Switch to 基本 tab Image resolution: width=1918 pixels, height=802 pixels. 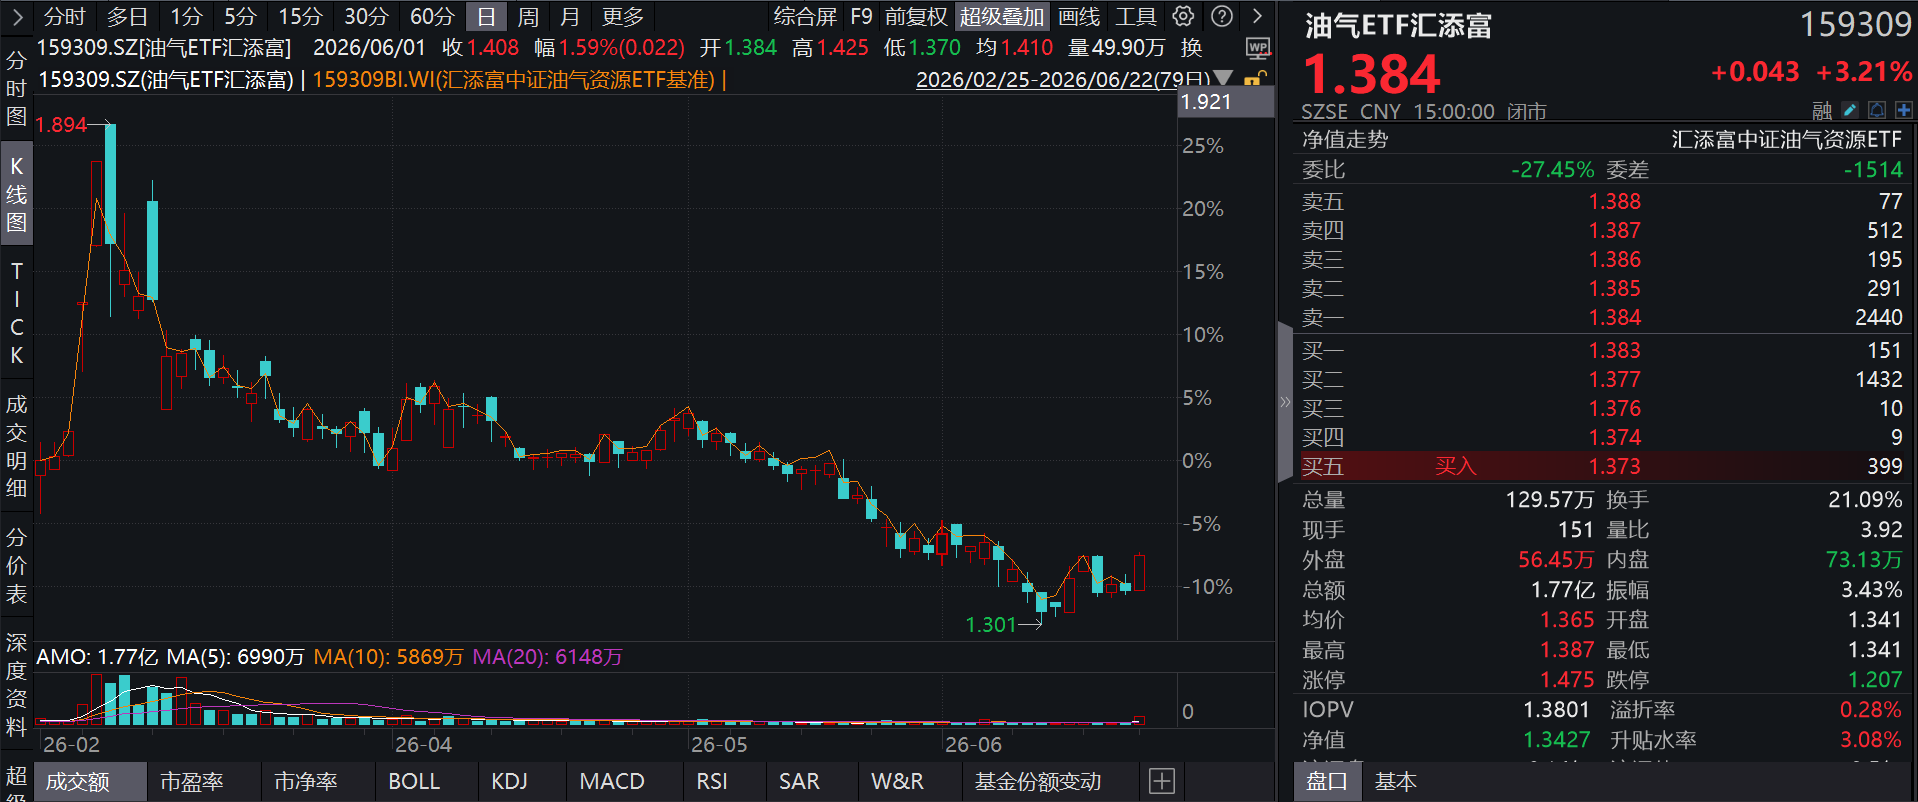1395,781
